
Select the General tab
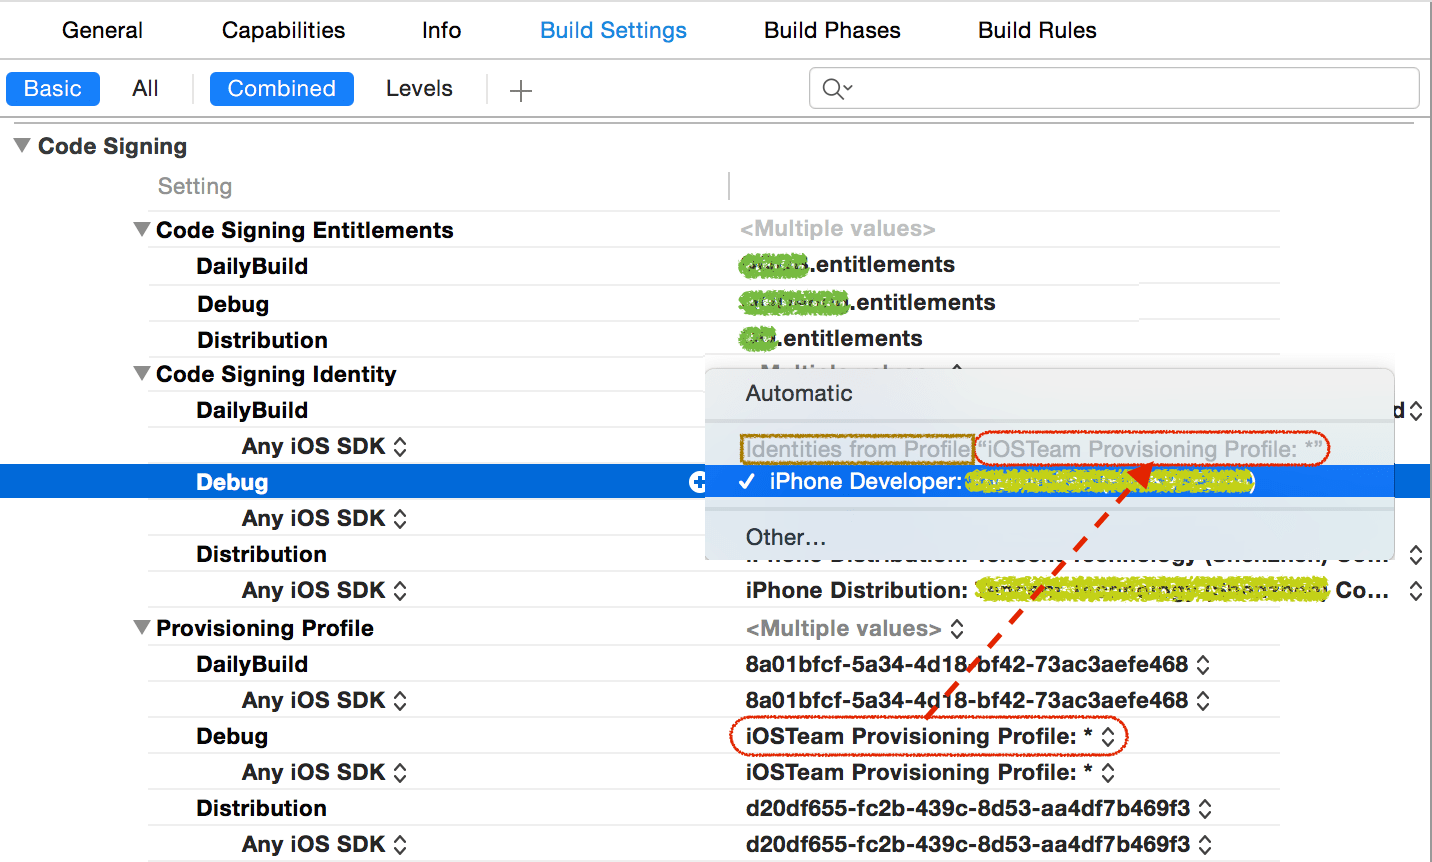101,30
